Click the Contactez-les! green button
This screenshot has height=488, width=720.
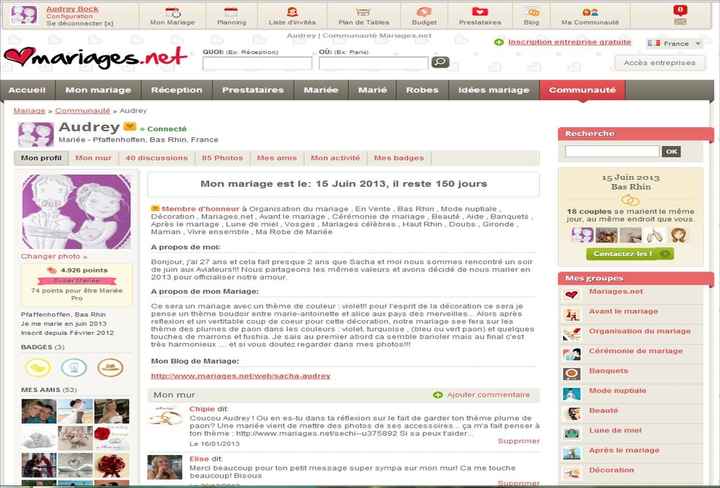click(x=630, y=253)
